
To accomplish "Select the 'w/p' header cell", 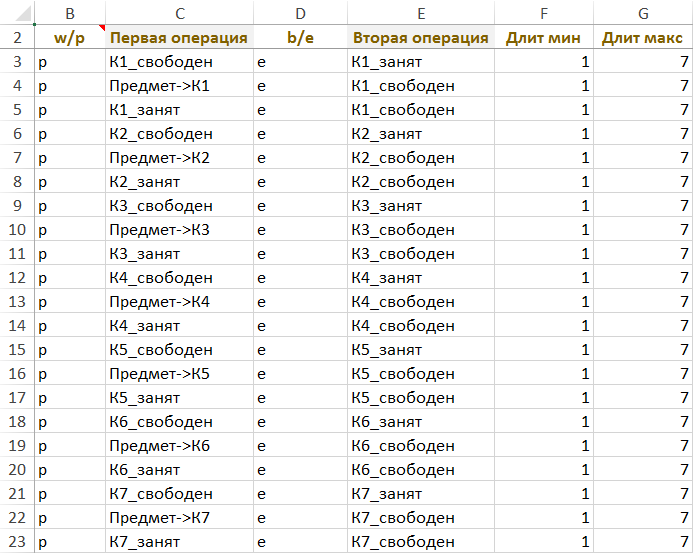I will click(x=69, y=38).
